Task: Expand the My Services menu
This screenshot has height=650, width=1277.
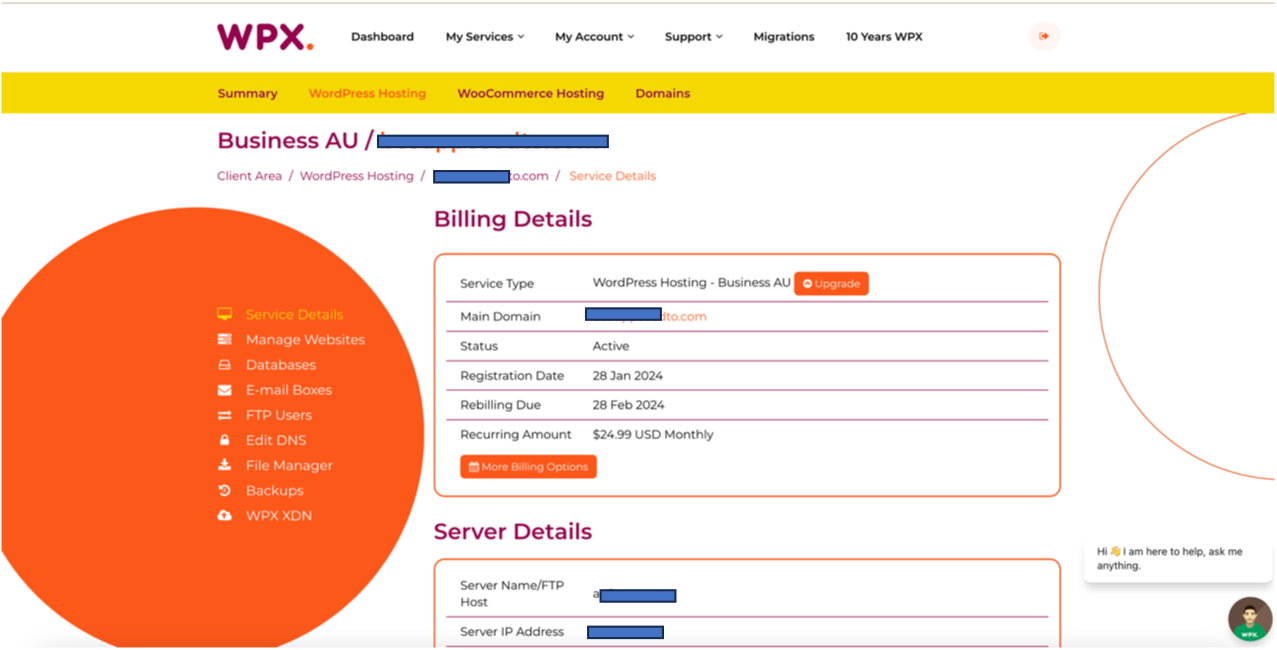Action: pyautogui.click(x=485, y=37)
